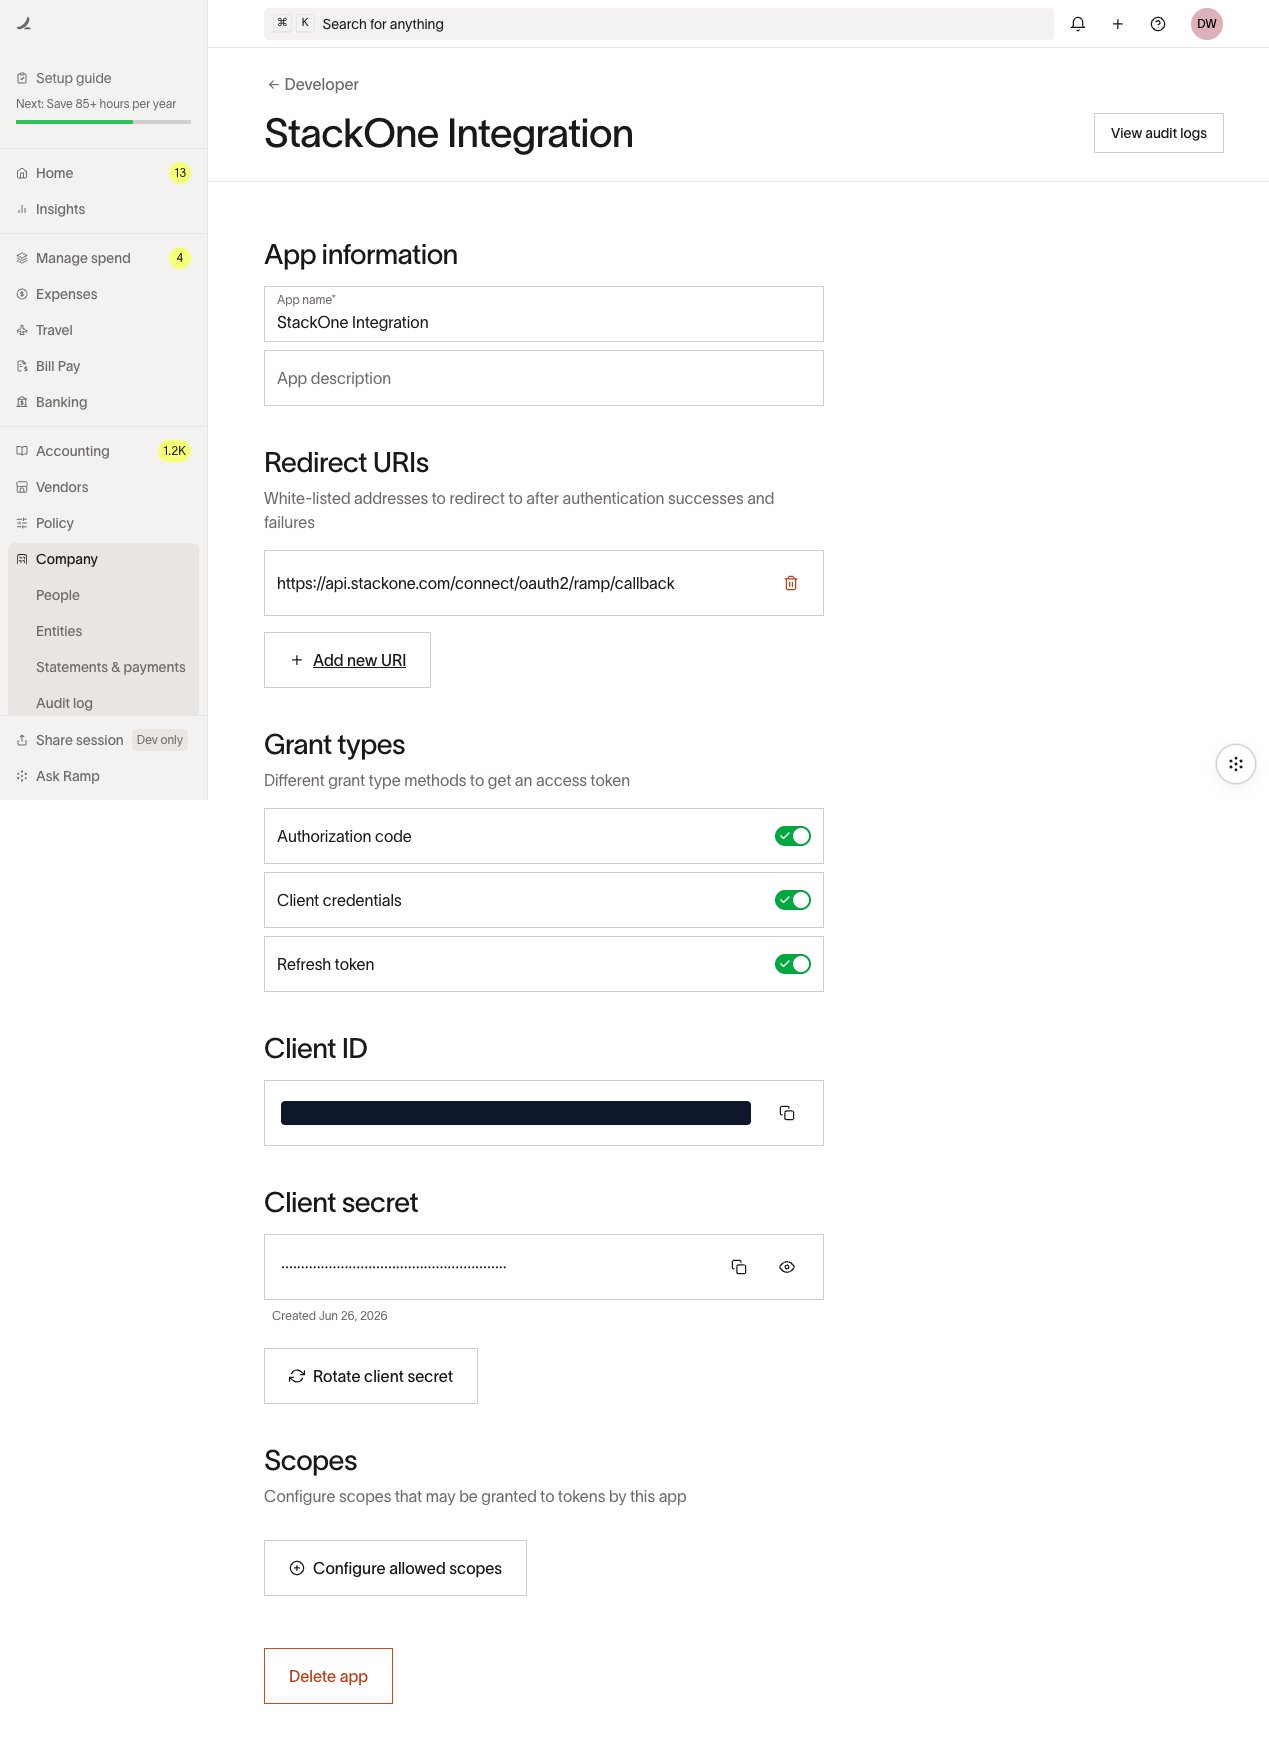
Task: Click Configure allowed scopes
Action: (x=395, y=1568)
